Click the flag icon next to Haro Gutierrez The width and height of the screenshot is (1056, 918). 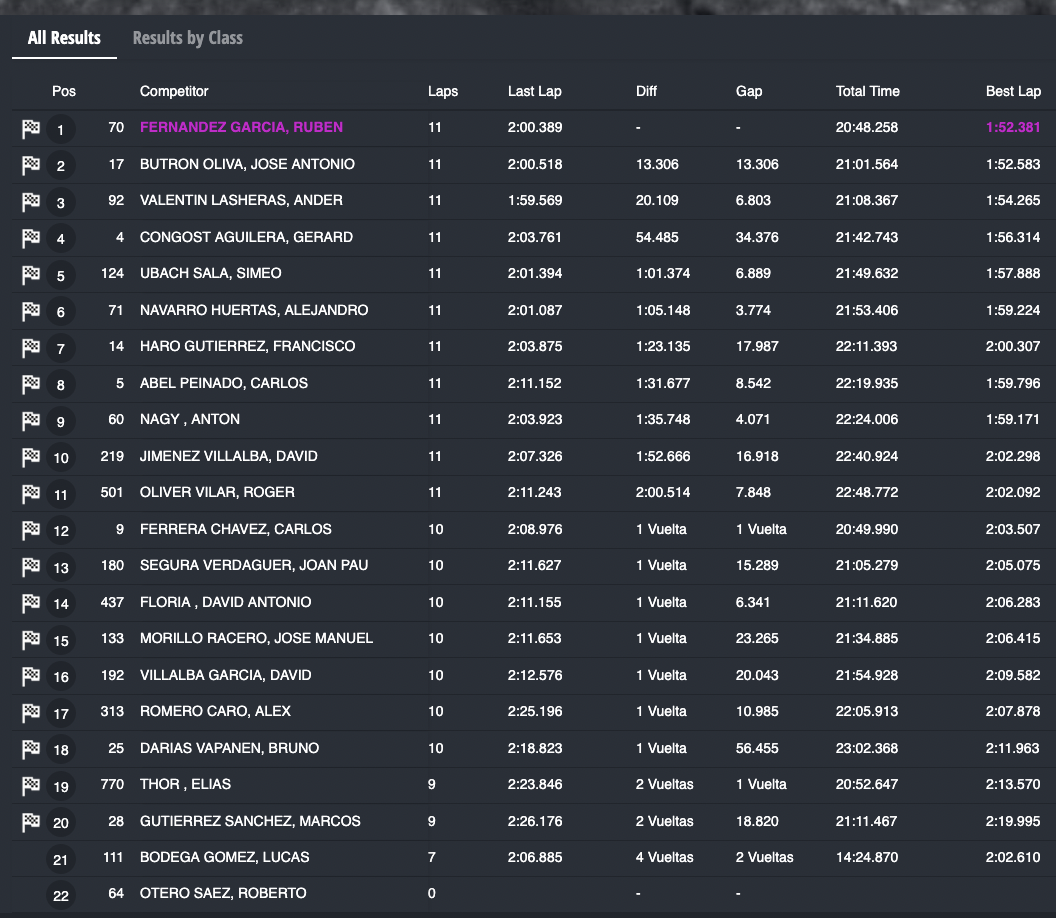31,347
